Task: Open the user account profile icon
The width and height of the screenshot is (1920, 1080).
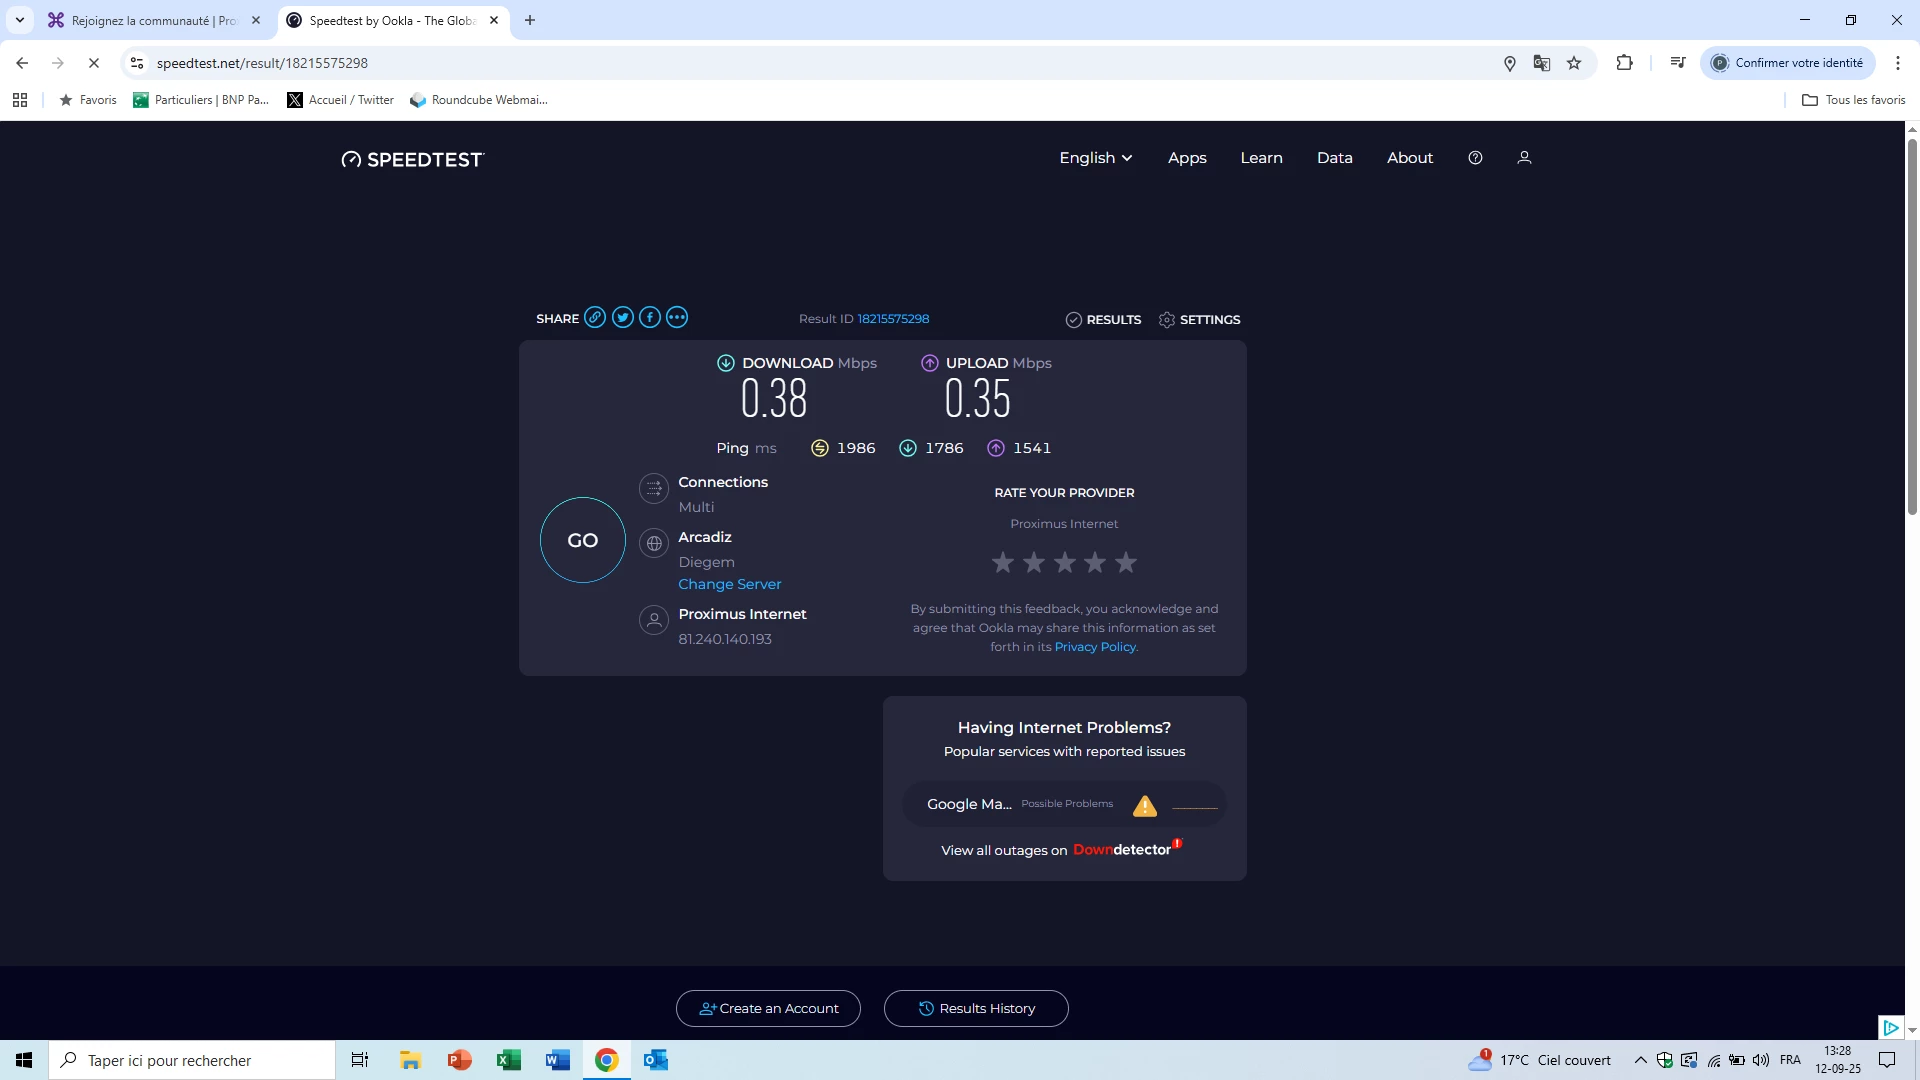Action: pyautogui.click(x=1524, y=158)
